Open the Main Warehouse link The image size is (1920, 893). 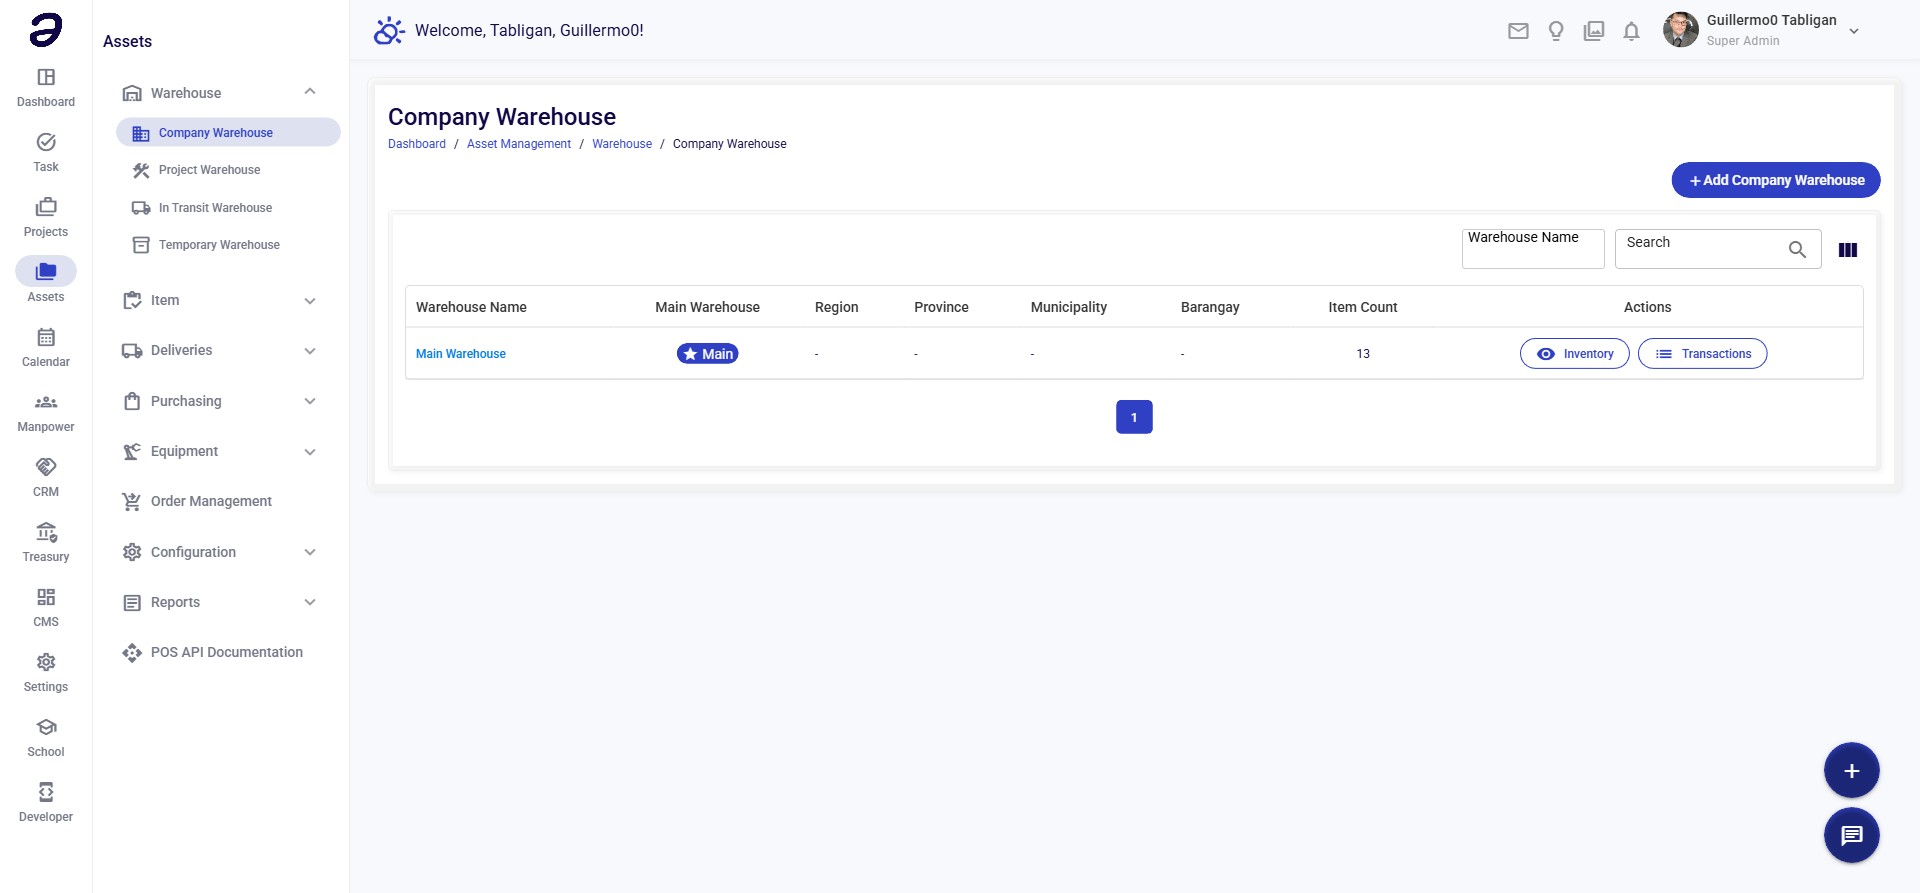click(x=461, y=354)
